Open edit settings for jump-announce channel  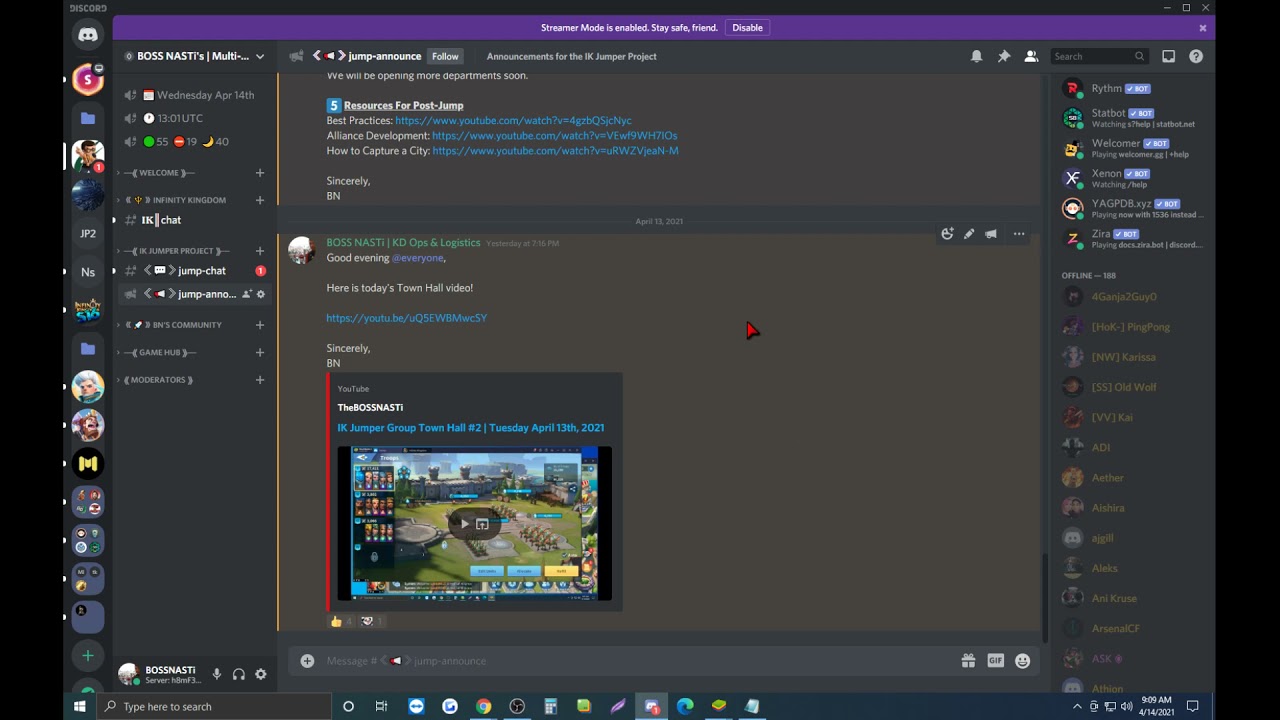tap(261, 294)
